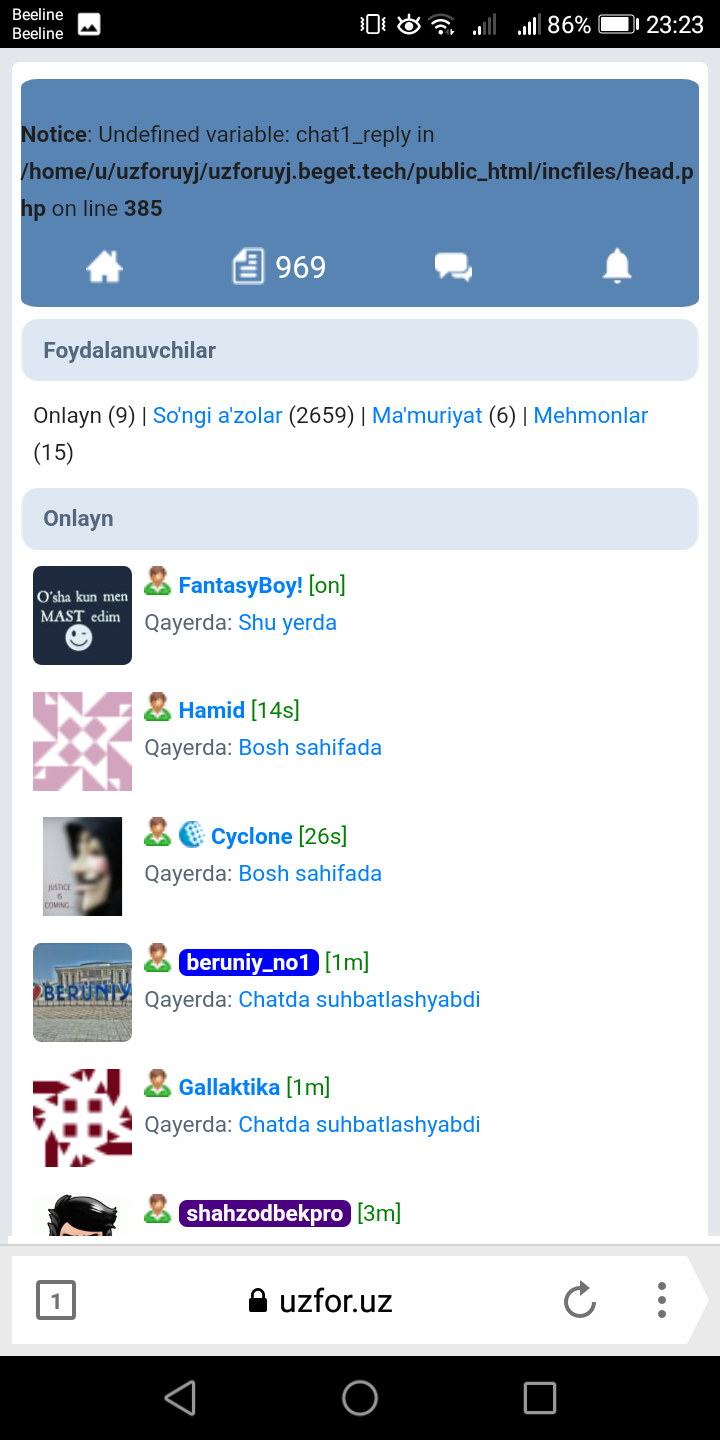The image size is (720, 1440).
Task: Reload the page in the browser
Action: pyautogui.click(x=579, y=1301)
